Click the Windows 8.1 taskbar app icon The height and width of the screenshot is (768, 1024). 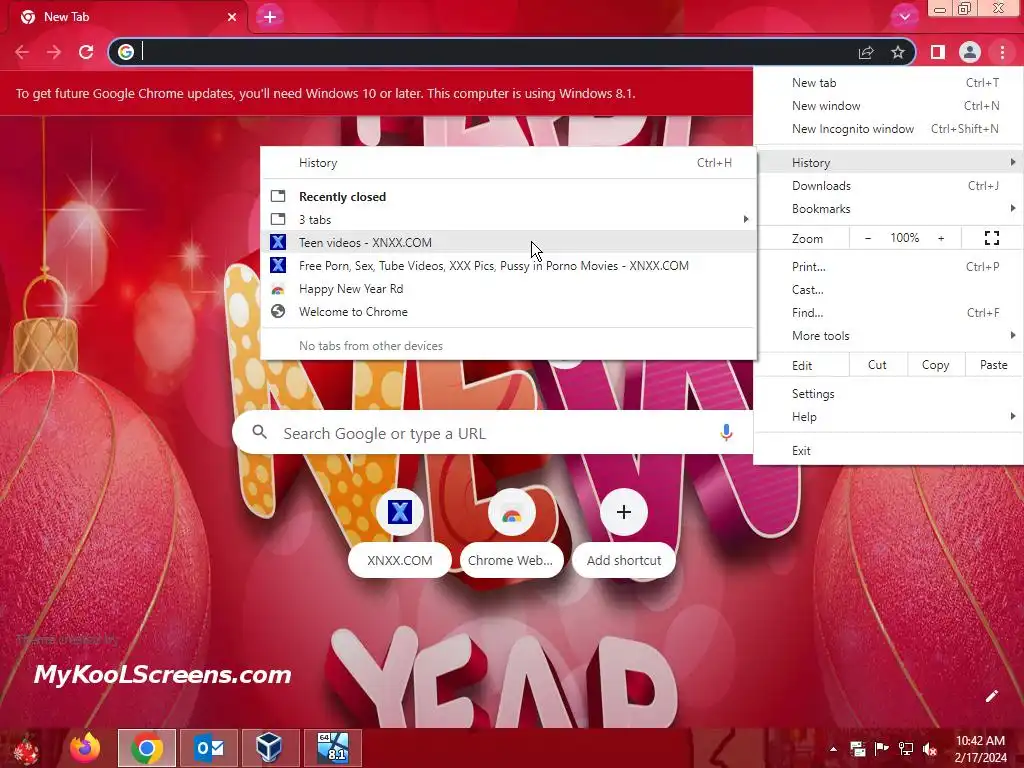click(x=332, y=748)
